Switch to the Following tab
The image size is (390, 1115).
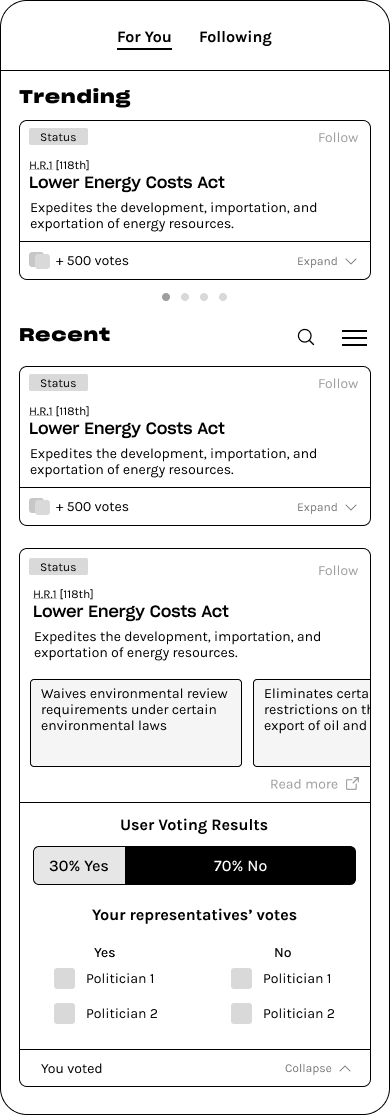point(235,37)
